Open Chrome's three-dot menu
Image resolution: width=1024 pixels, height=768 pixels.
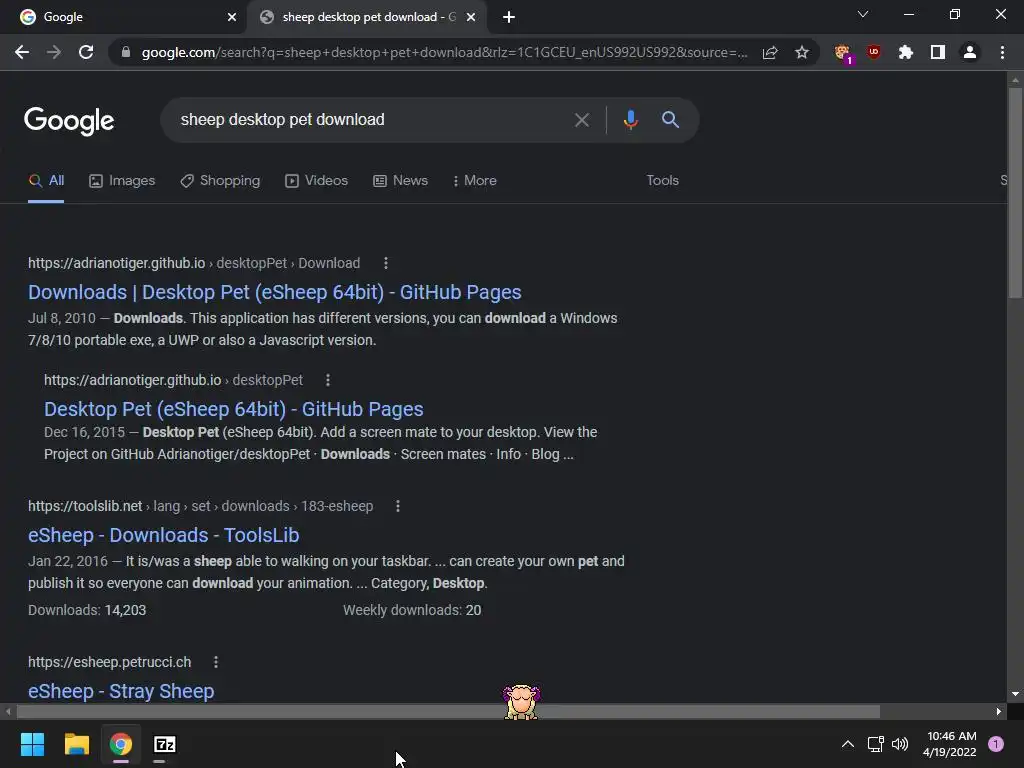tap(1002, 52)
